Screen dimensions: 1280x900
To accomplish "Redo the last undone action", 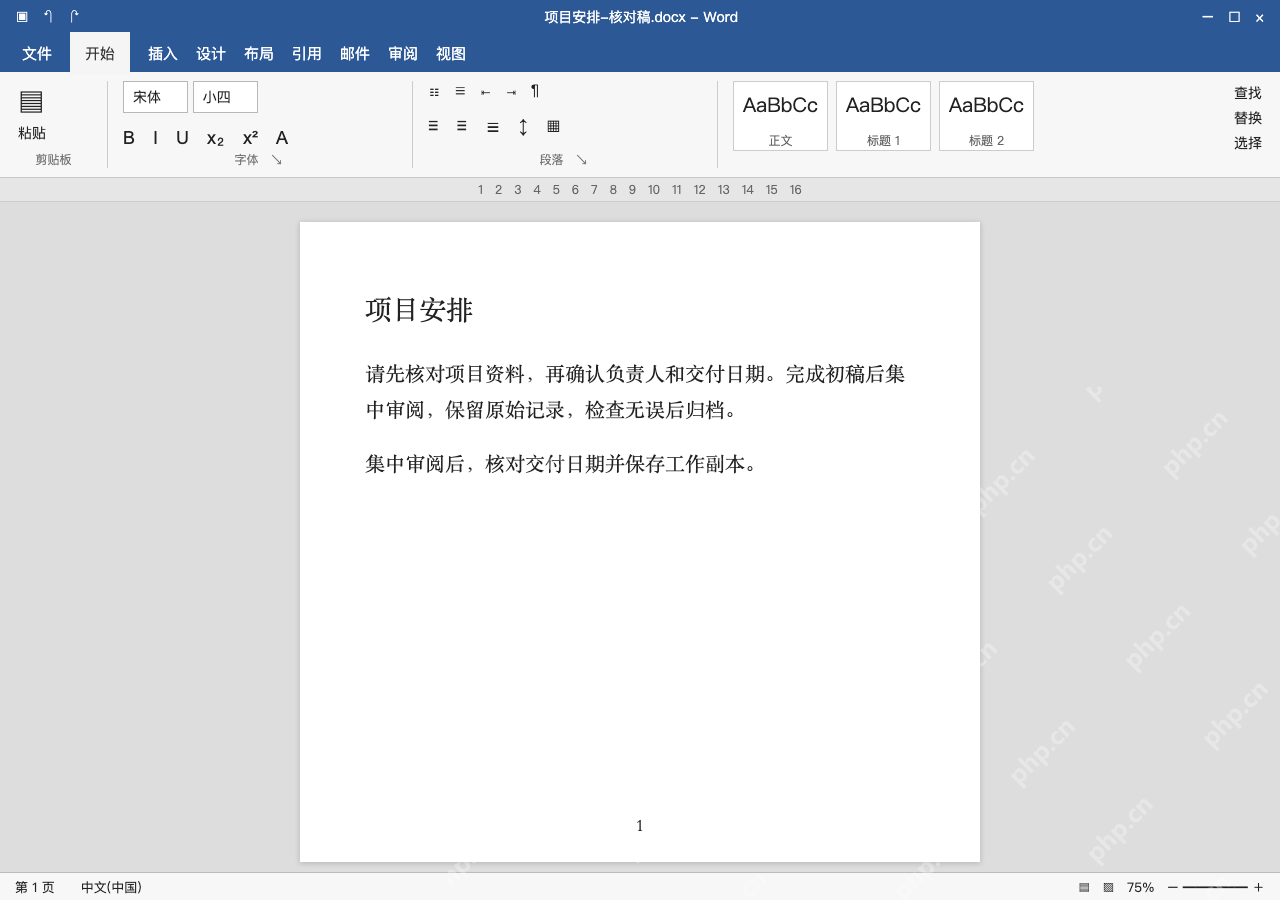I will (74, 16).
